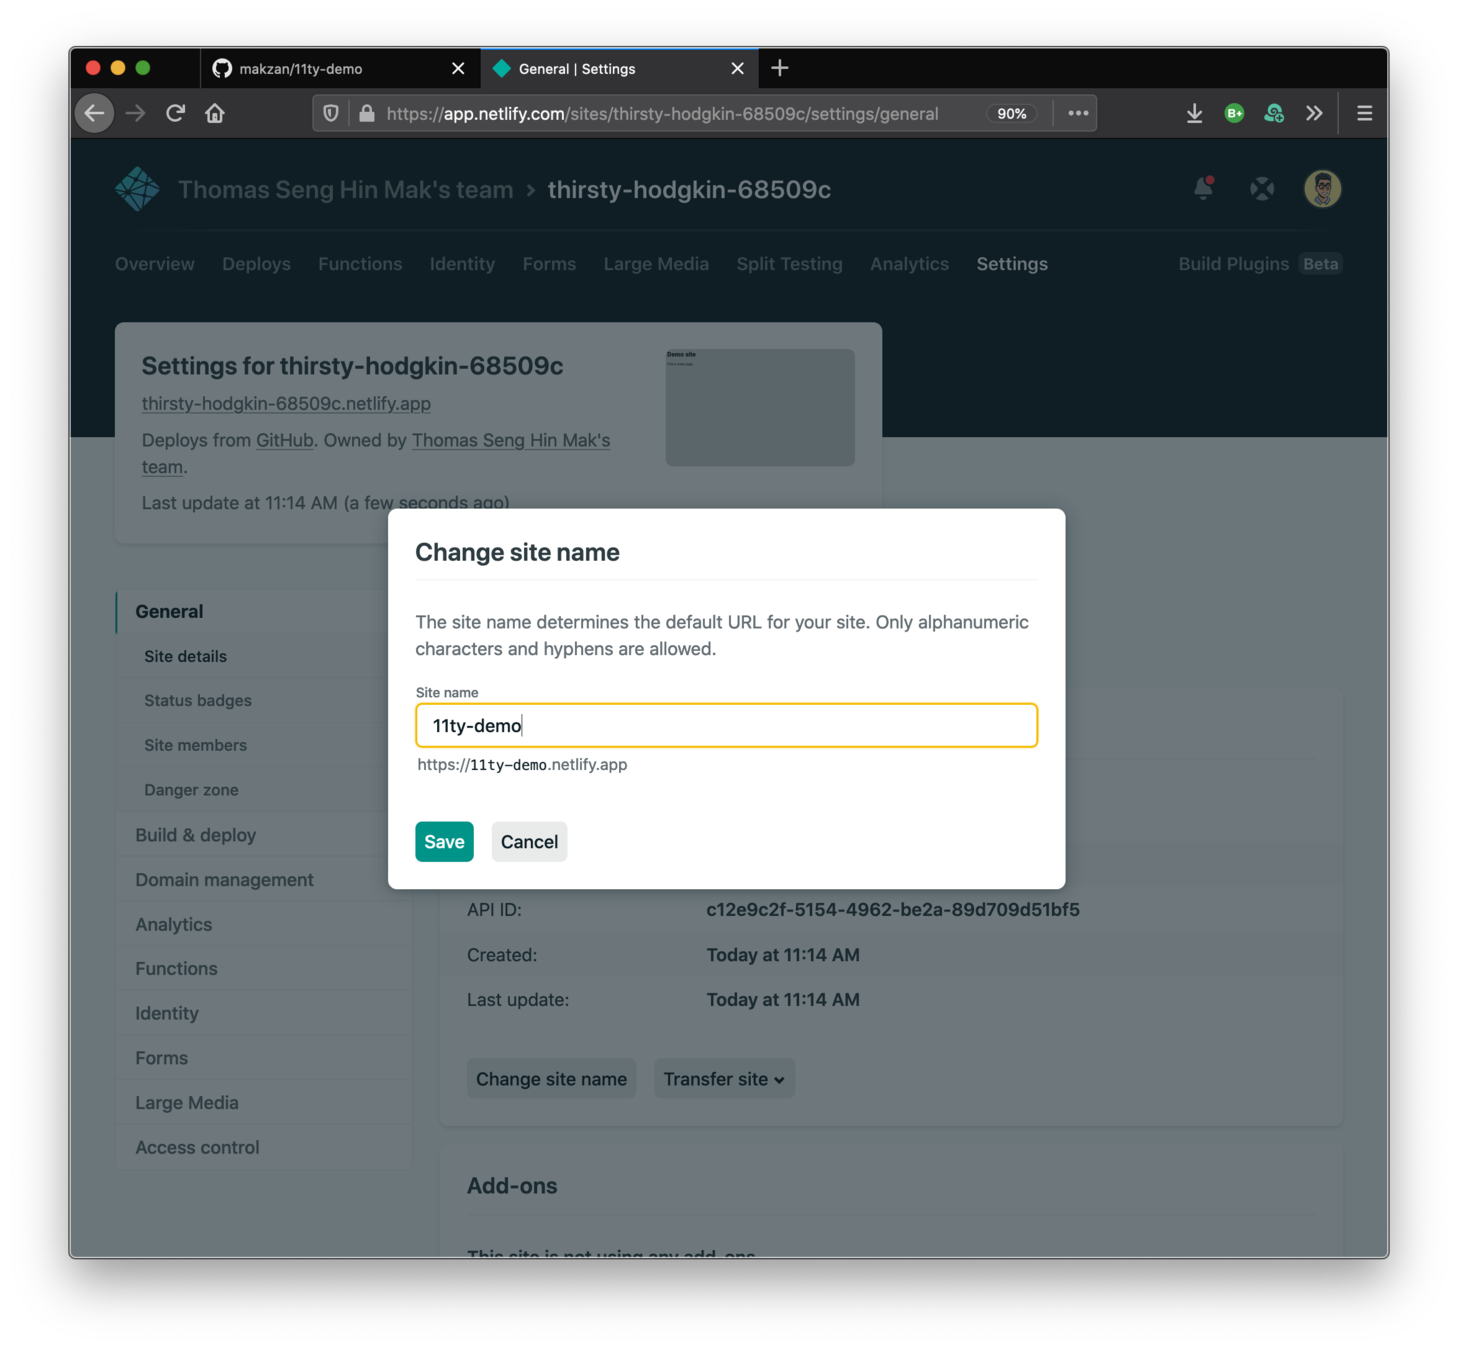Open Thomas Seng Hin Mak's team breadcrumb
The height and width of the screenshot is (1350, 1458).
345,189
